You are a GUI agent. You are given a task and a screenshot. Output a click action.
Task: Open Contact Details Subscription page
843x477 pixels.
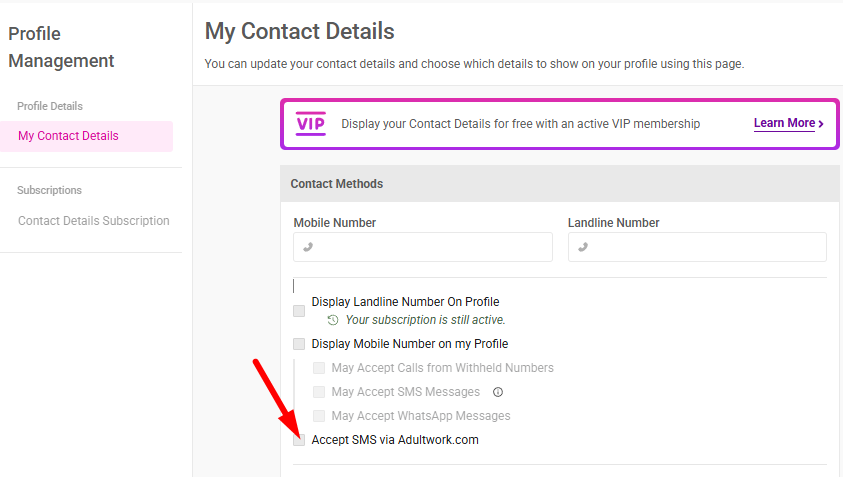coord(94,221)
